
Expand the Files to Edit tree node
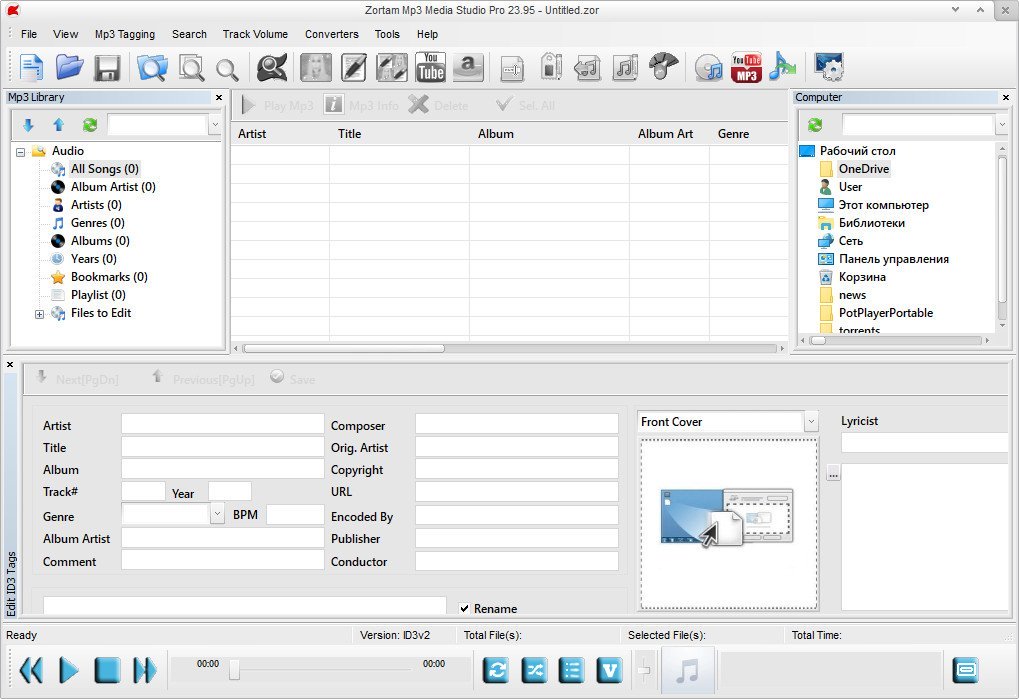(x=38, y=313)
